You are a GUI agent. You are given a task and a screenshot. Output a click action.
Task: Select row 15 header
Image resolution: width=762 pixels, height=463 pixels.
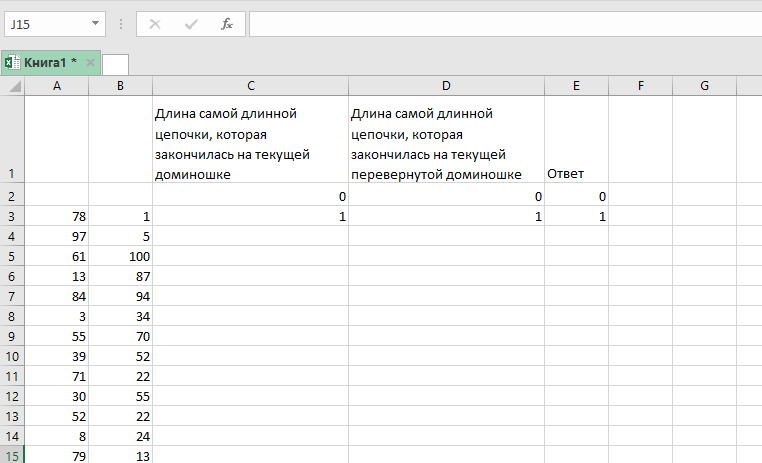[11, 457]
